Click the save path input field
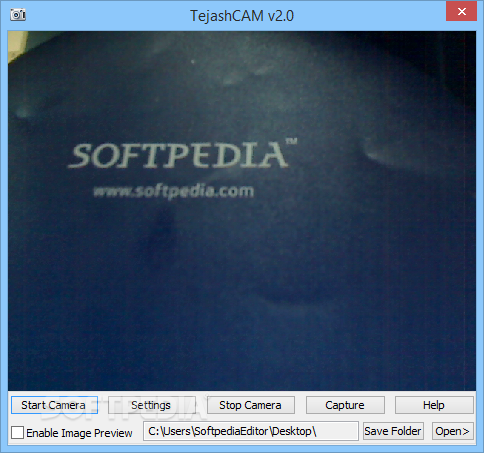484x453 pixels. tap(251, 431)
